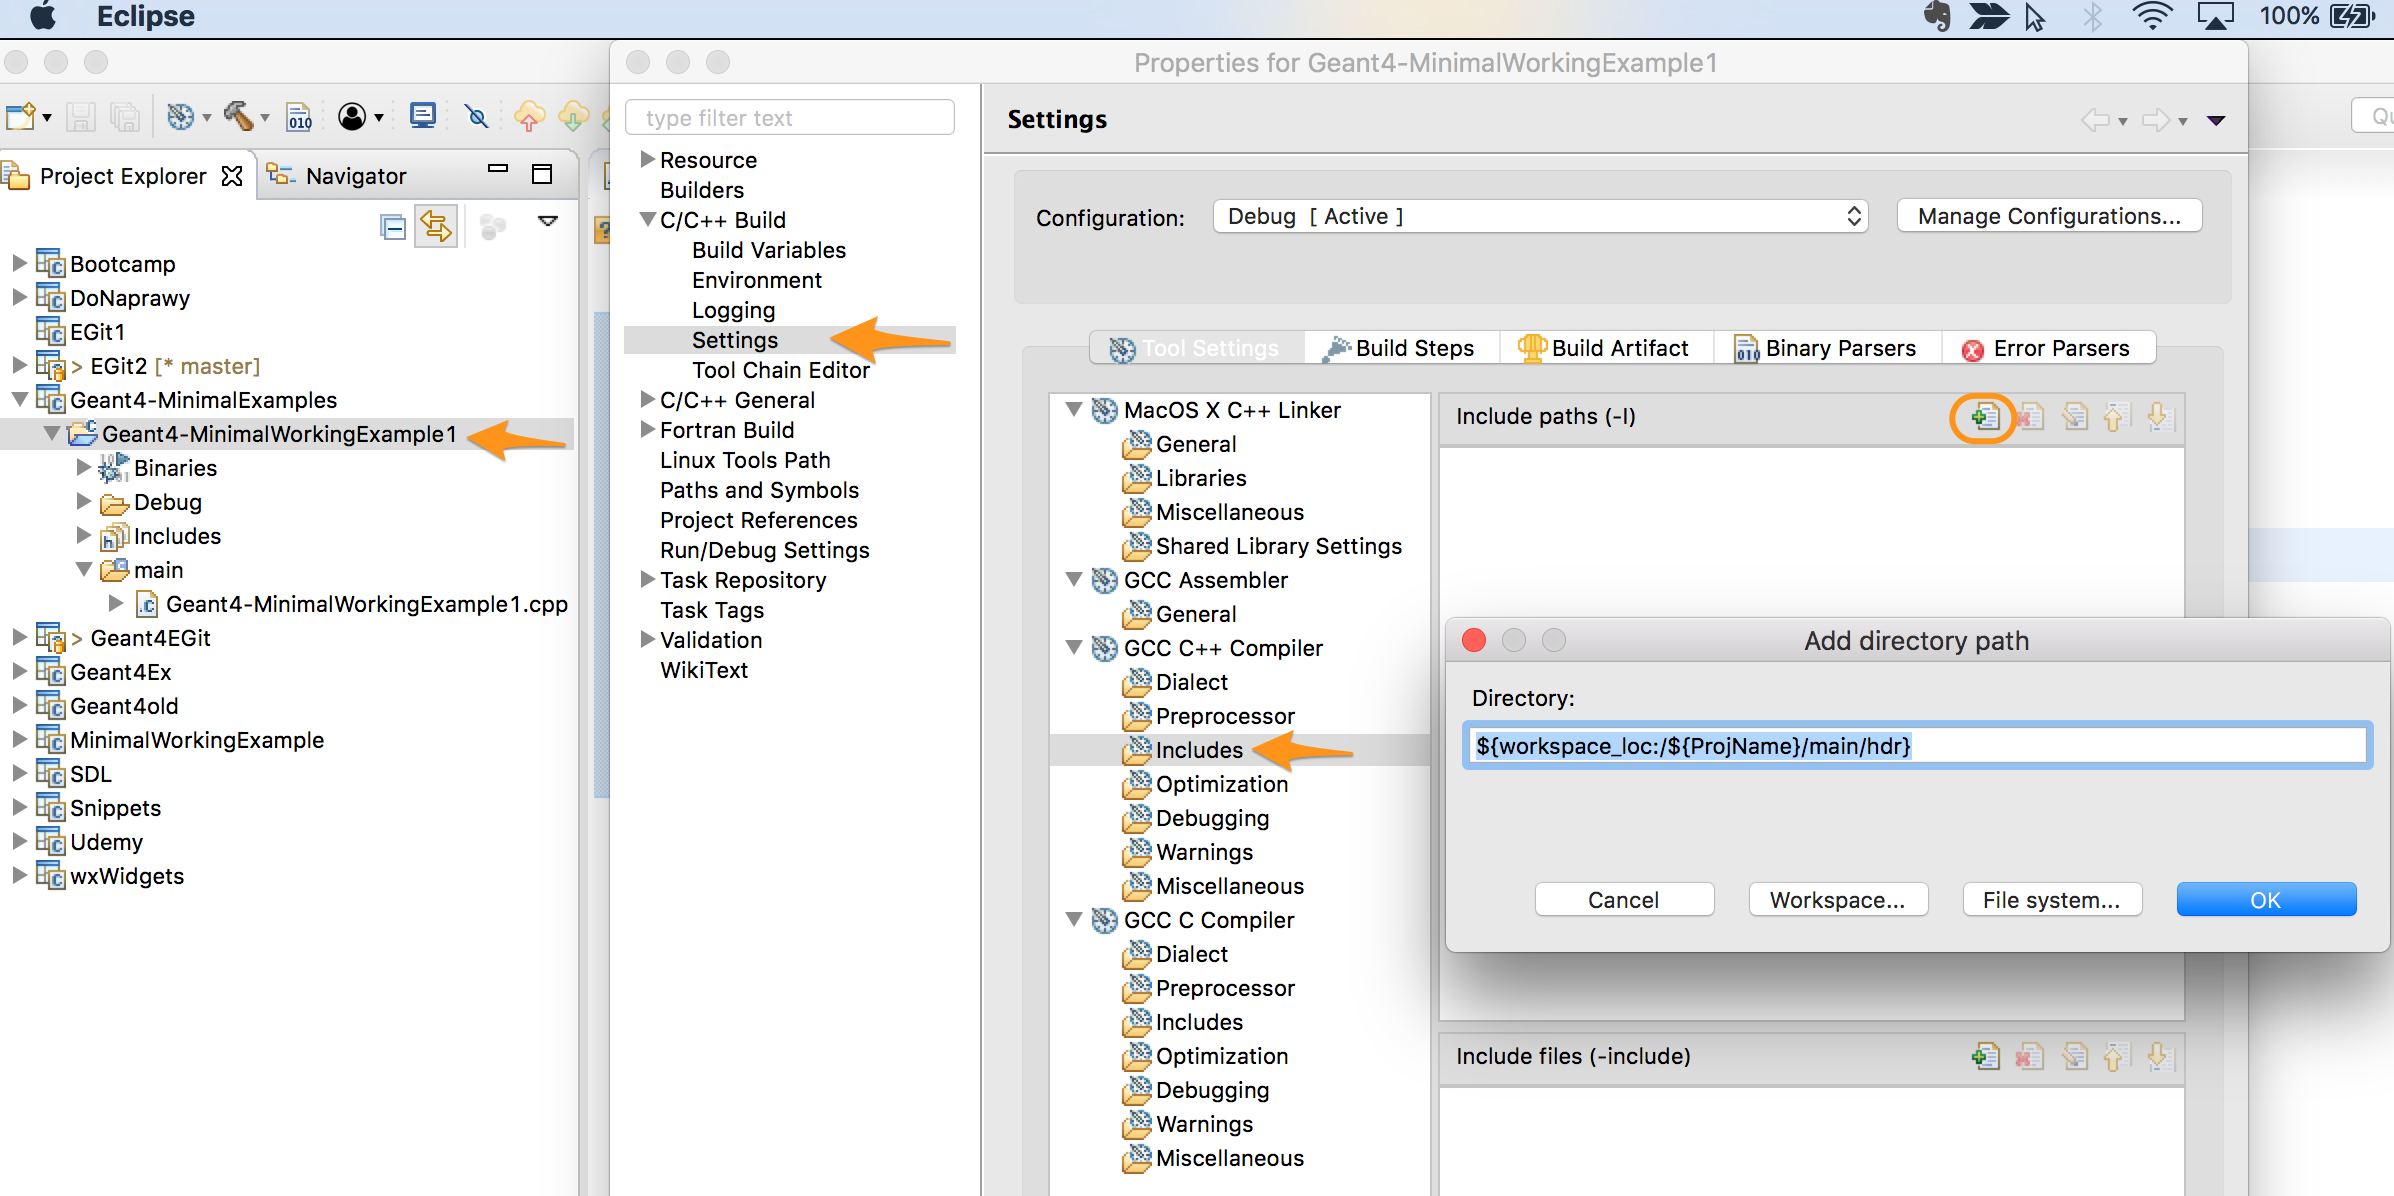2394x1196 pixels.
Task: Click the Delete include path icon
Action: click(2030, 418)
